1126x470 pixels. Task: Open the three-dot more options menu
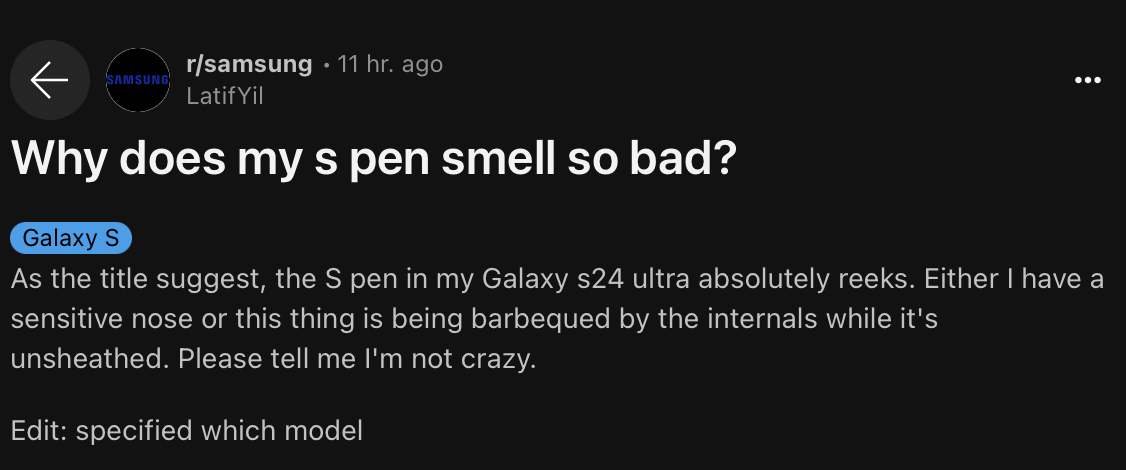coord(1086,80)
